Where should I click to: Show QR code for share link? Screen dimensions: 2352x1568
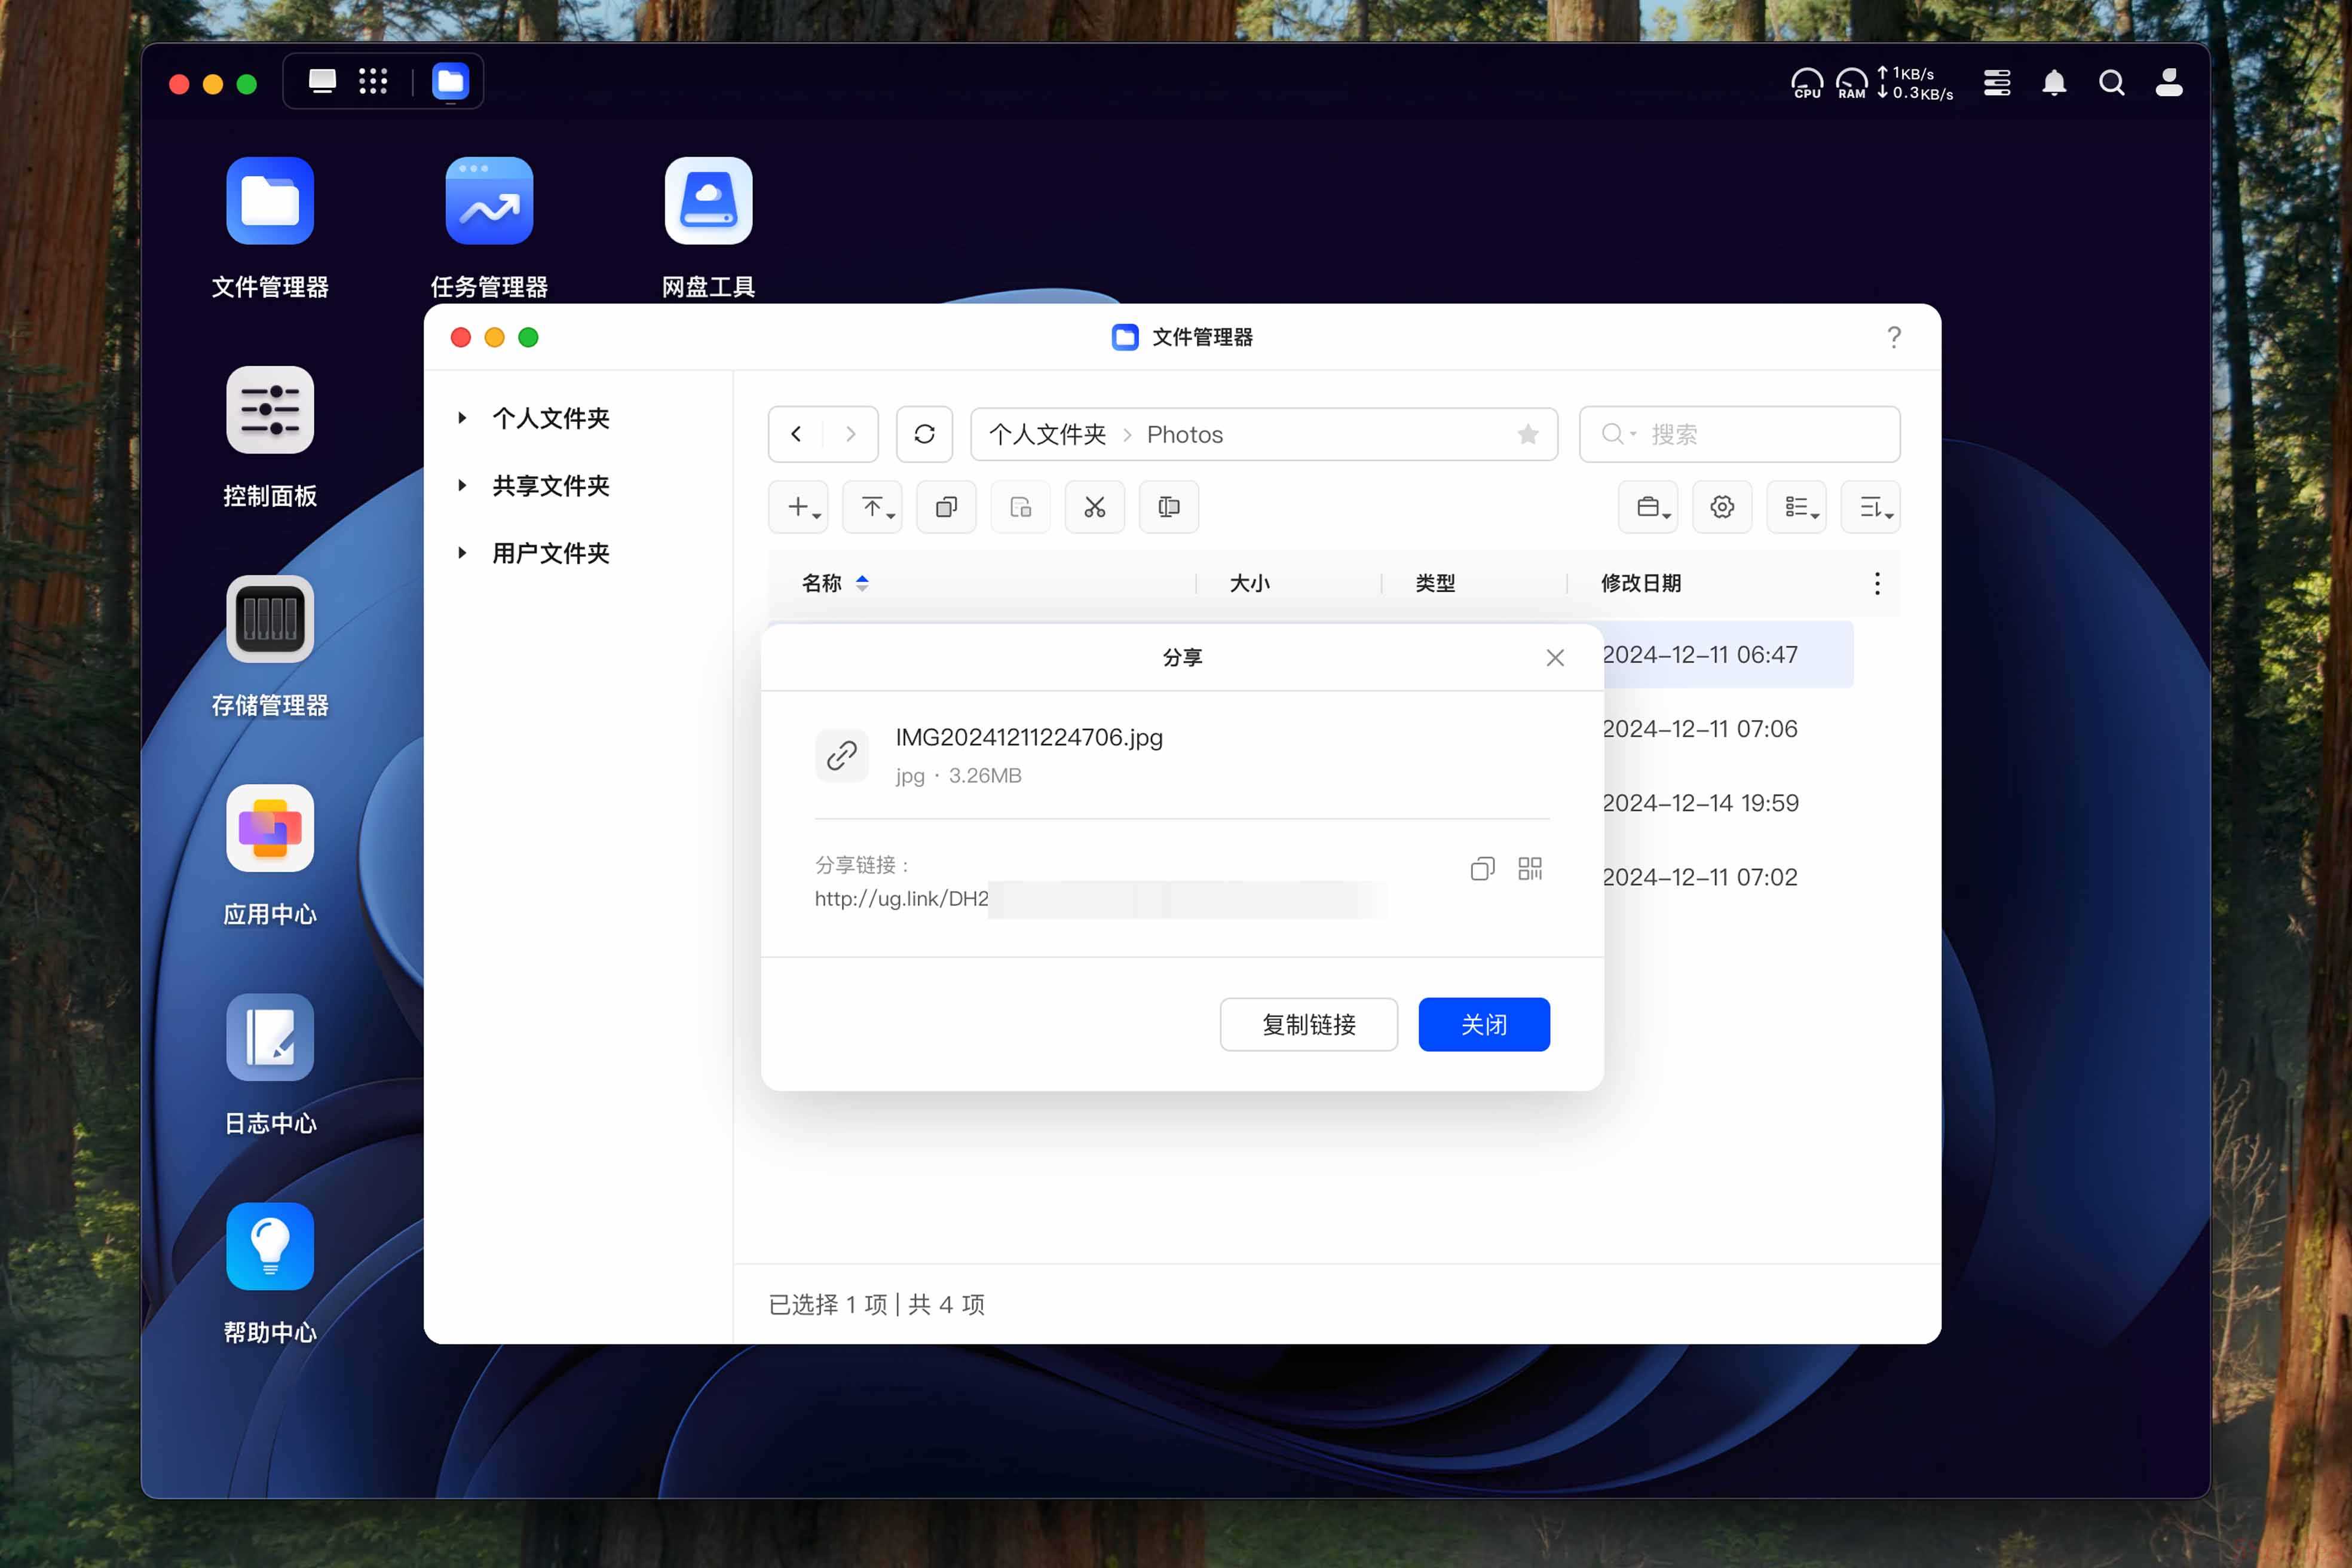tap(1530, 868)
